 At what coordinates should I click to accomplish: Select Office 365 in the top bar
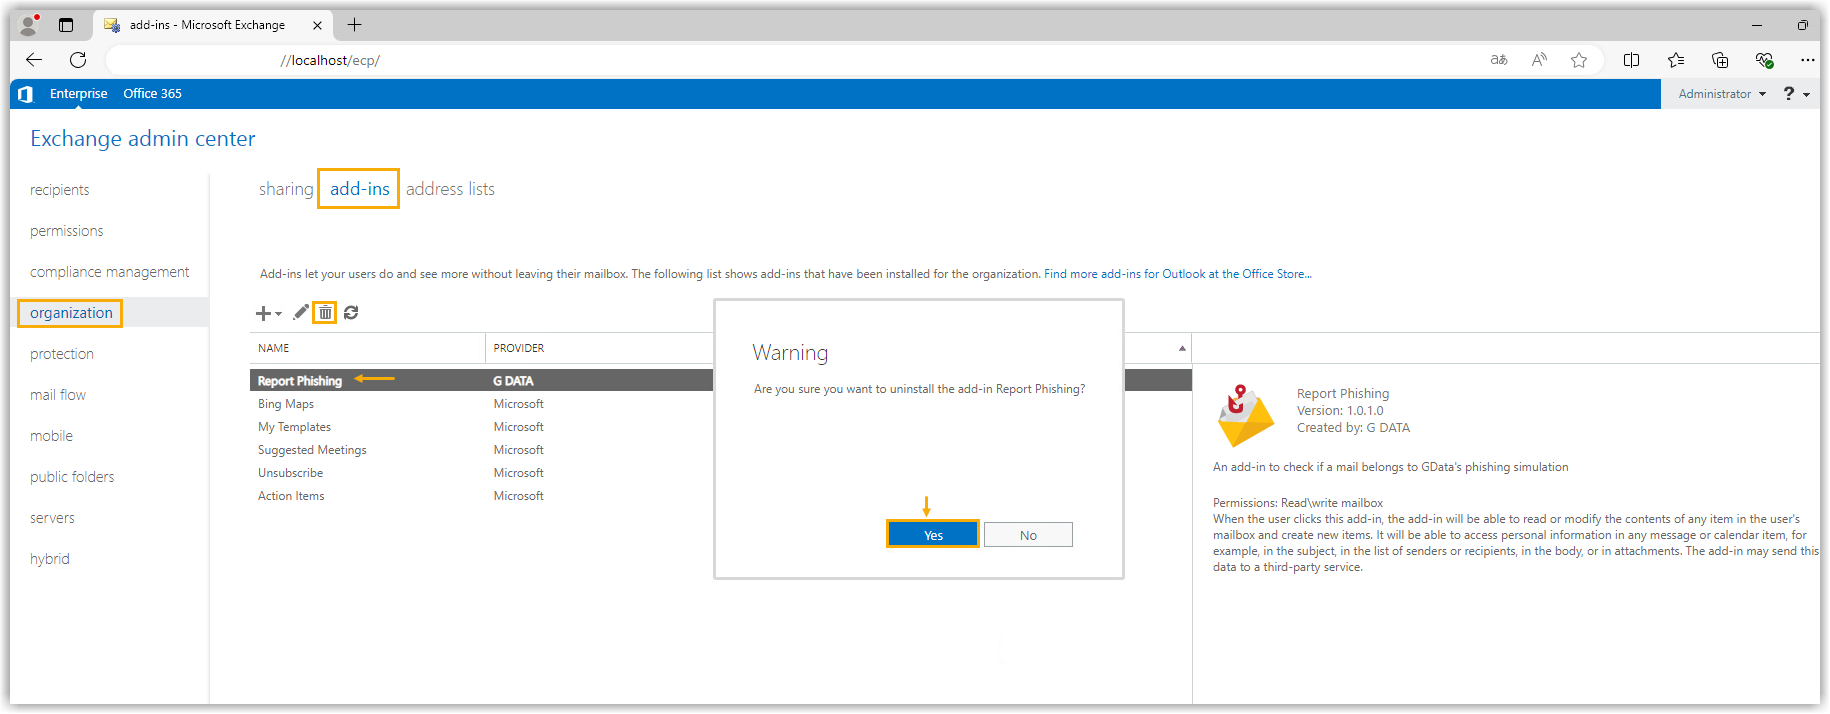(152, 94)
